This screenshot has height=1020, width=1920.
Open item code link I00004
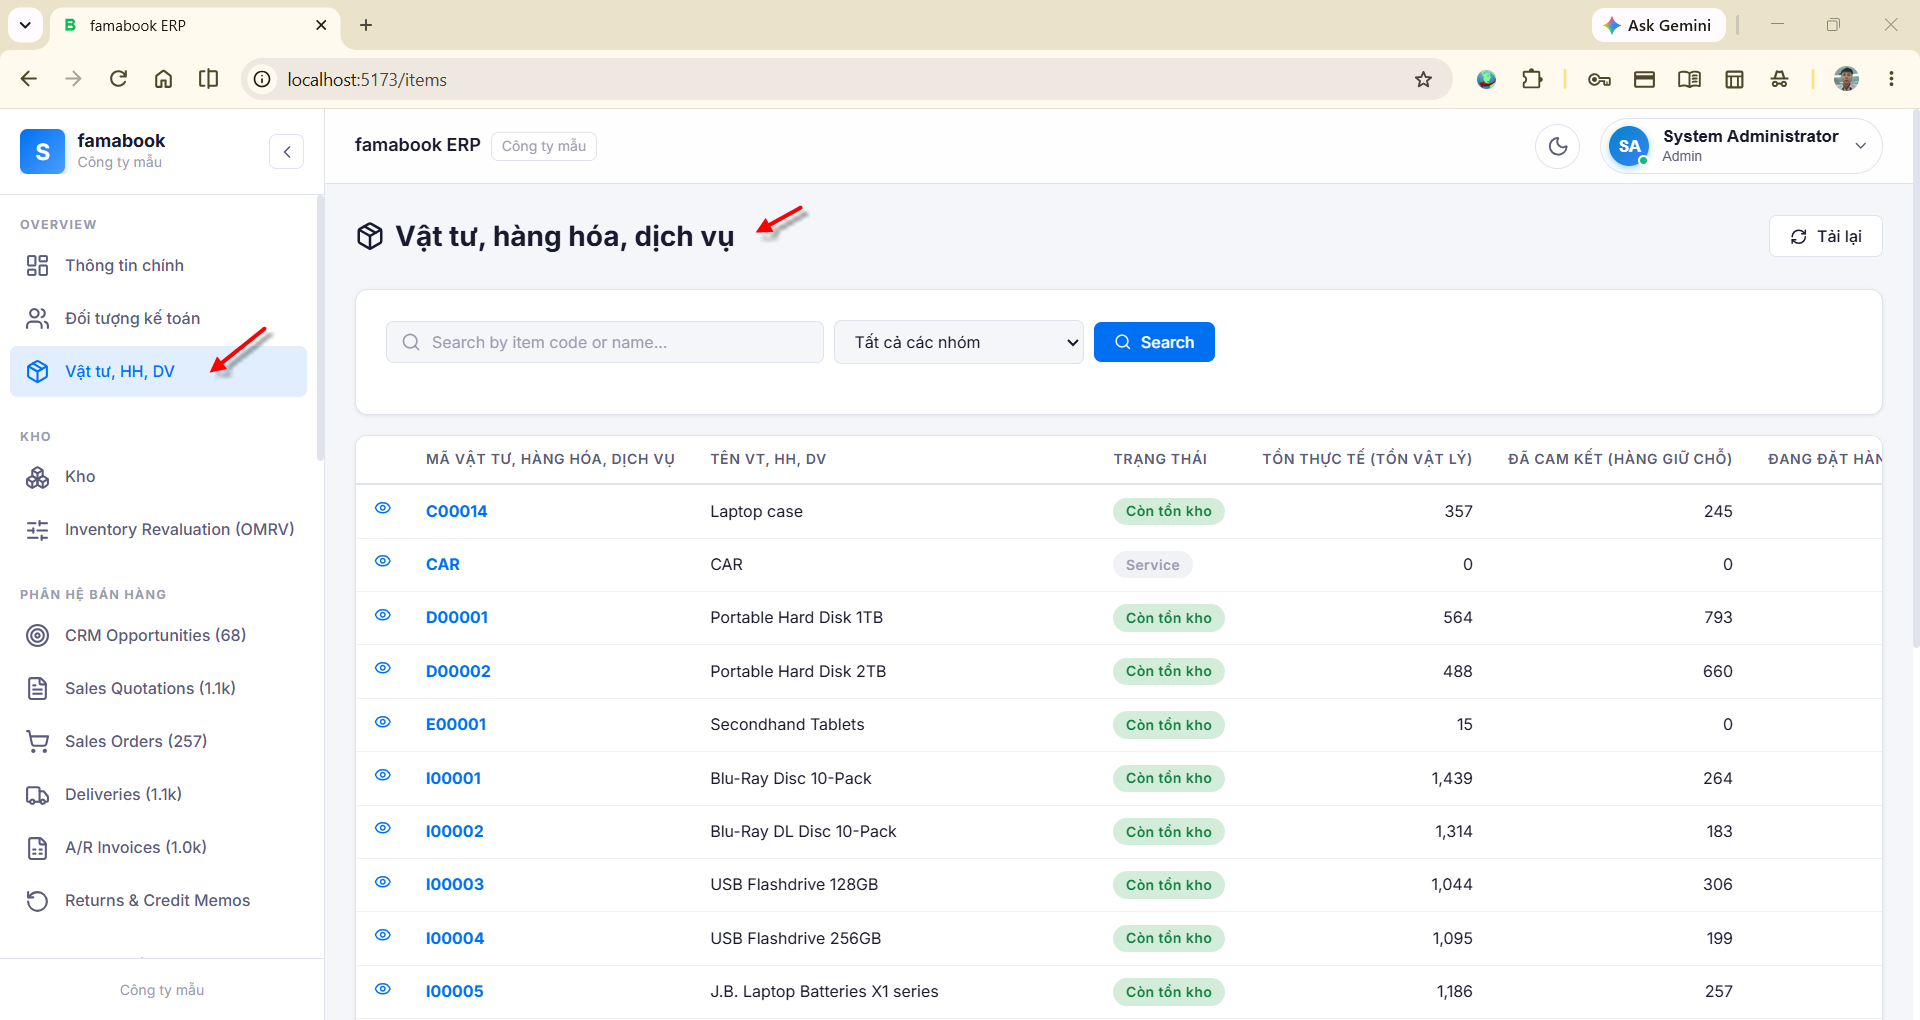455,938
